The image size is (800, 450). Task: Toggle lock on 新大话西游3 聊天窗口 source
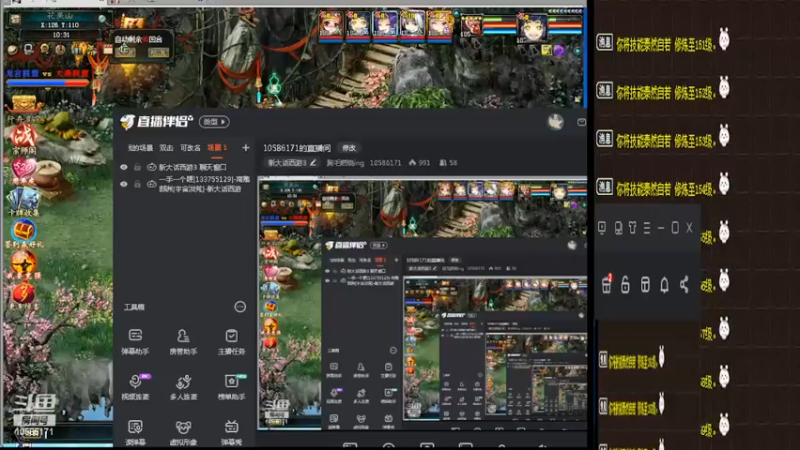click(137, 167)
